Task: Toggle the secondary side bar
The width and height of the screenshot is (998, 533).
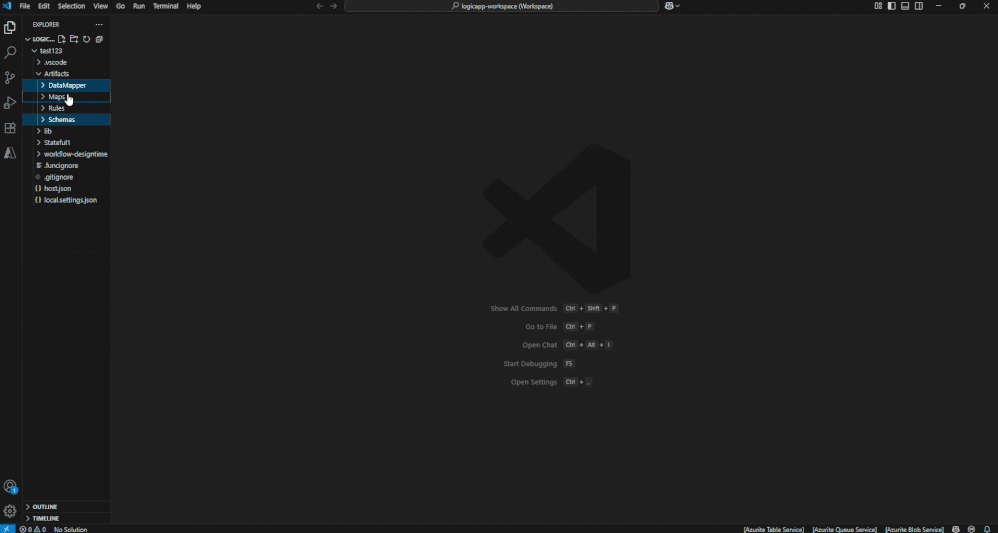Action: point(919,6)
